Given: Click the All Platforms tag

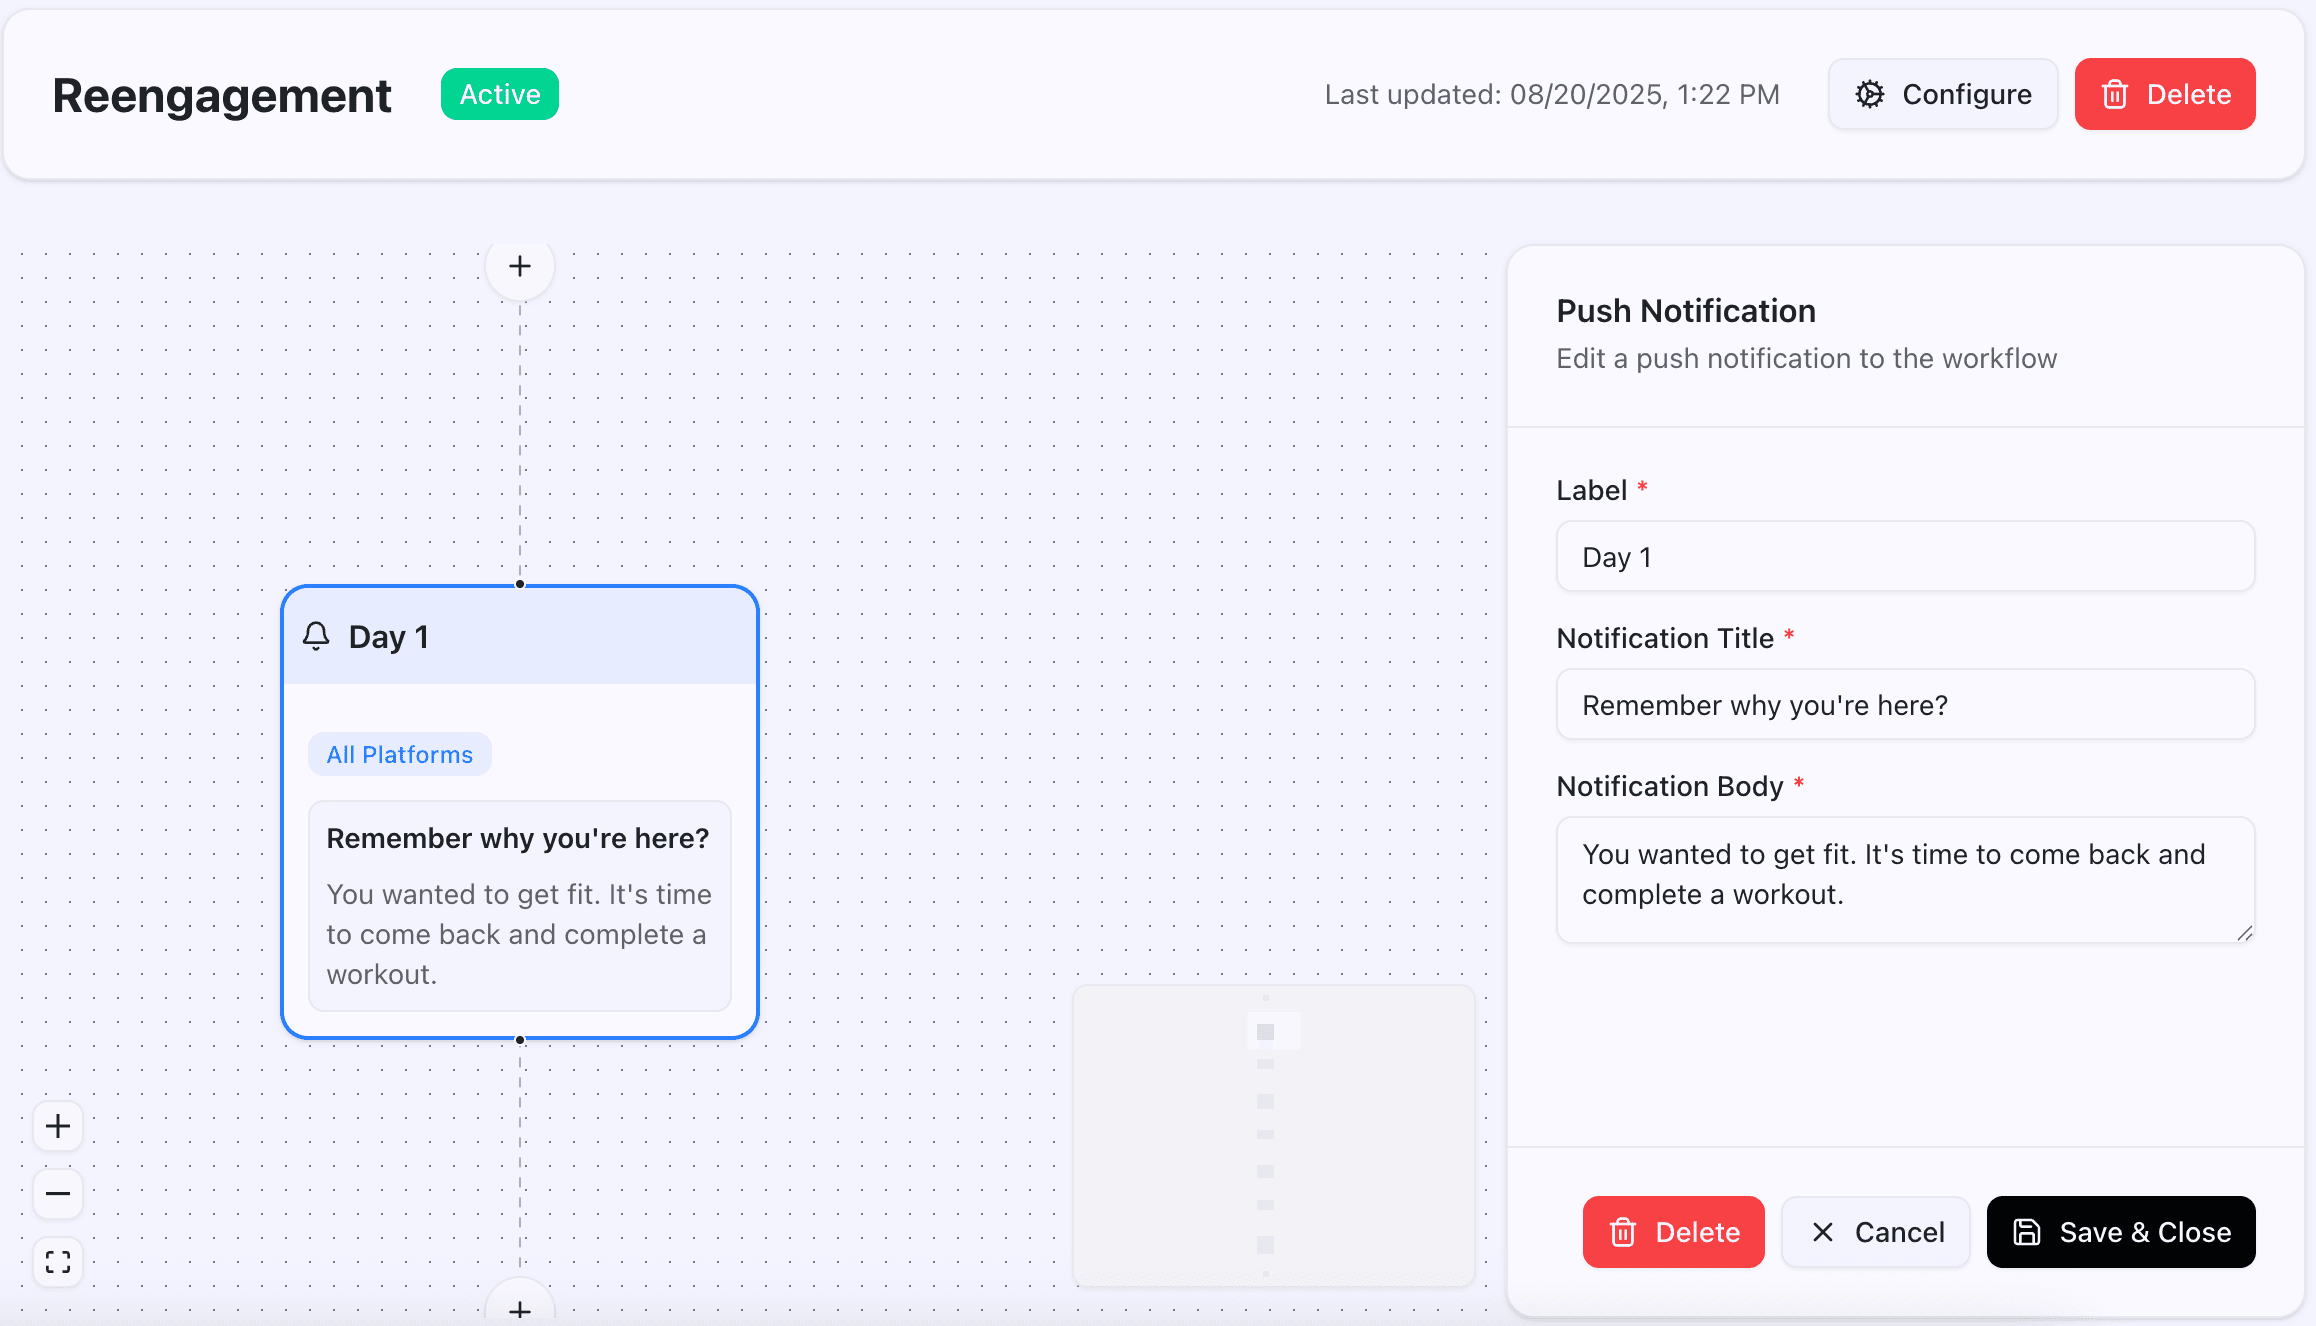Looking at the screenshot, I should [x=399, y=755].
